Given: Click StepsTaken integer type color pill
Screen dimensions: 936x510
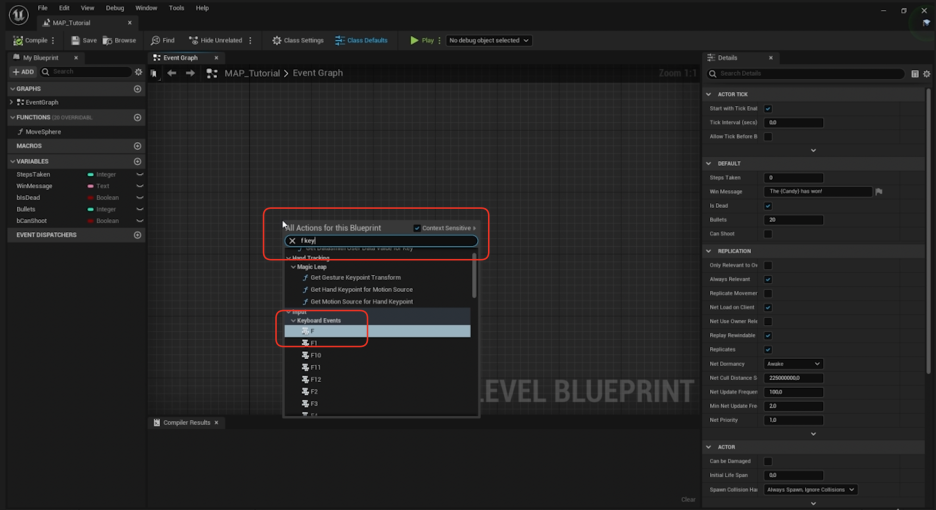Looking at the screenshot, I should [x=91, y=175].
